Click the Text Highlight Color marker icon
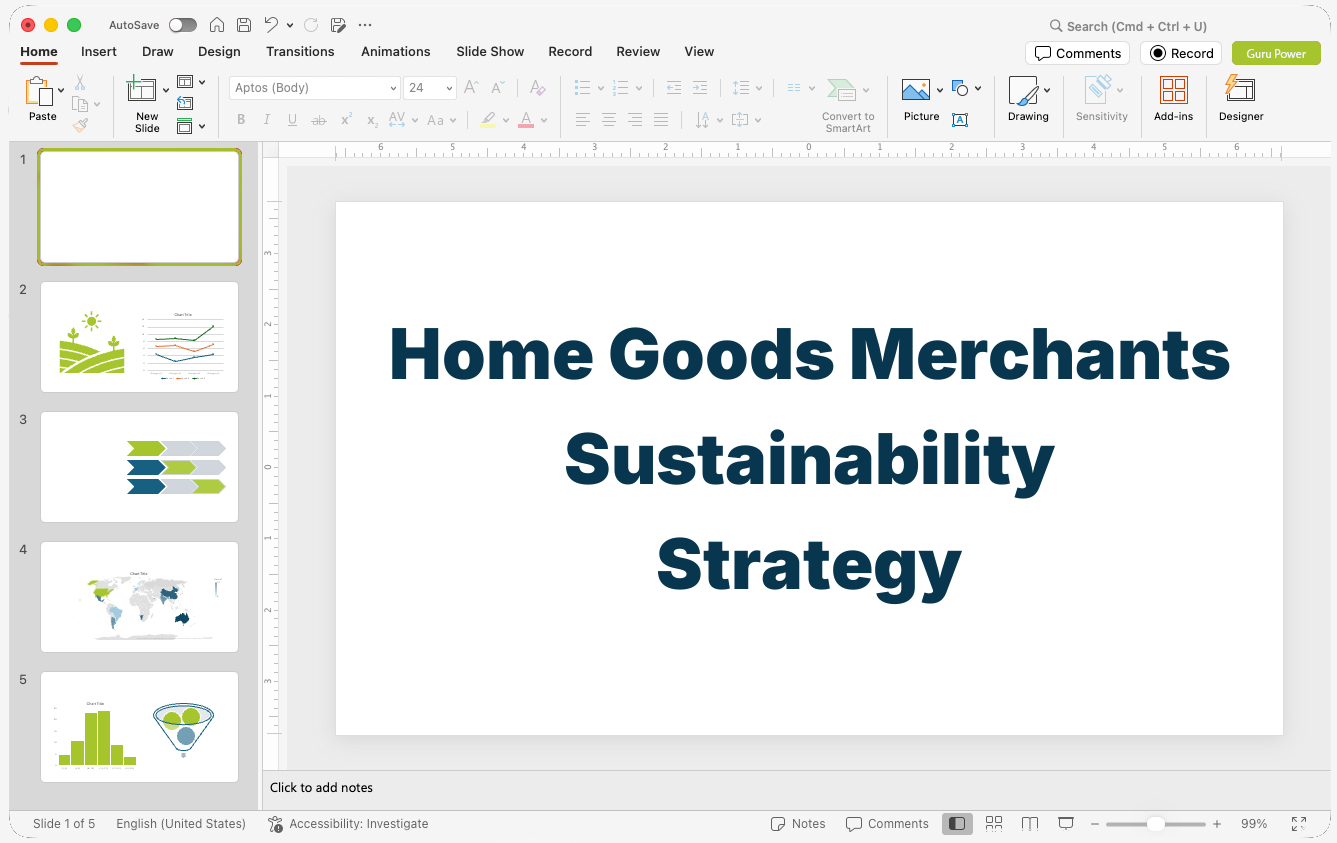 487,120
